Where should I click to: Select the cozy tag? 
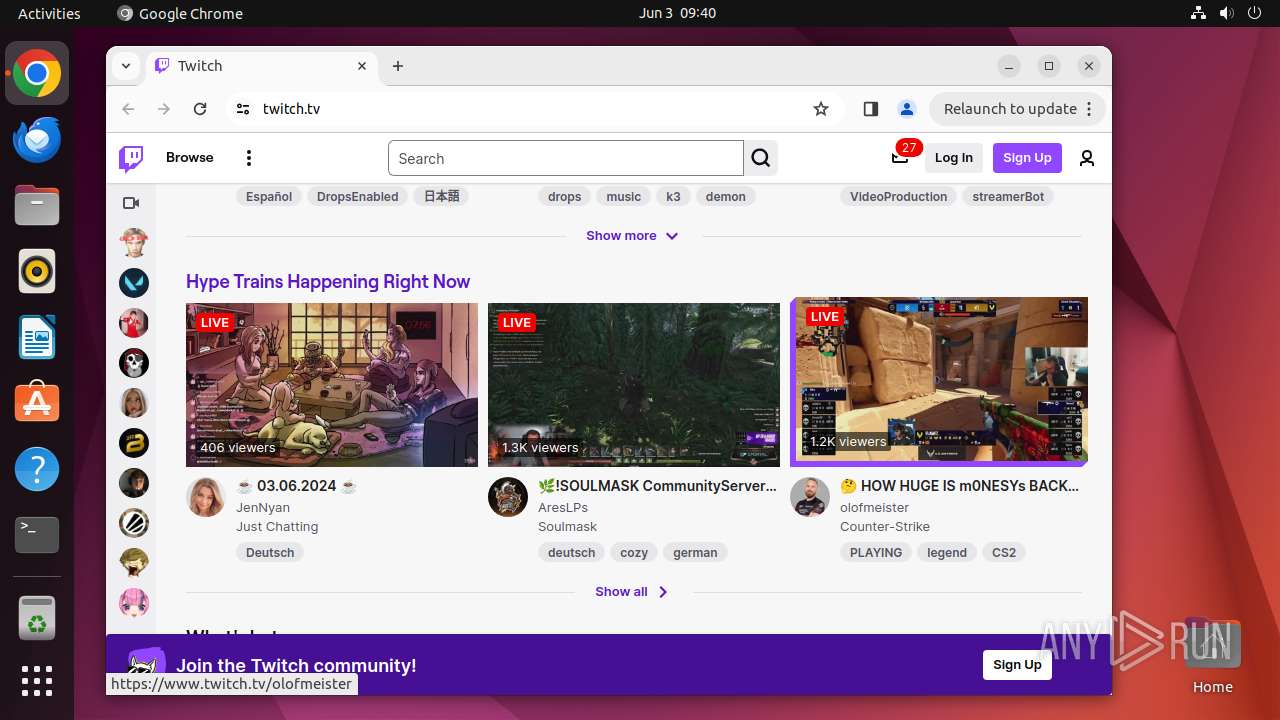[x=634, y=553]
